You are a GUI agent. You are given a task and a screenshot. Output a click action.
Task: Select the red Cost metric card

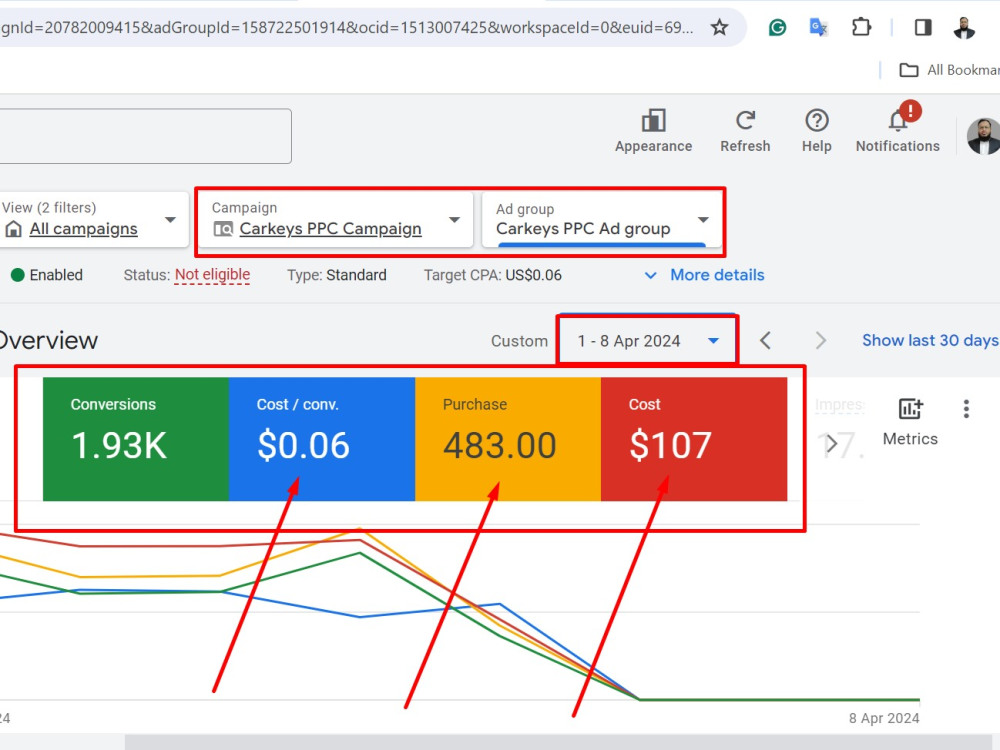695,439
